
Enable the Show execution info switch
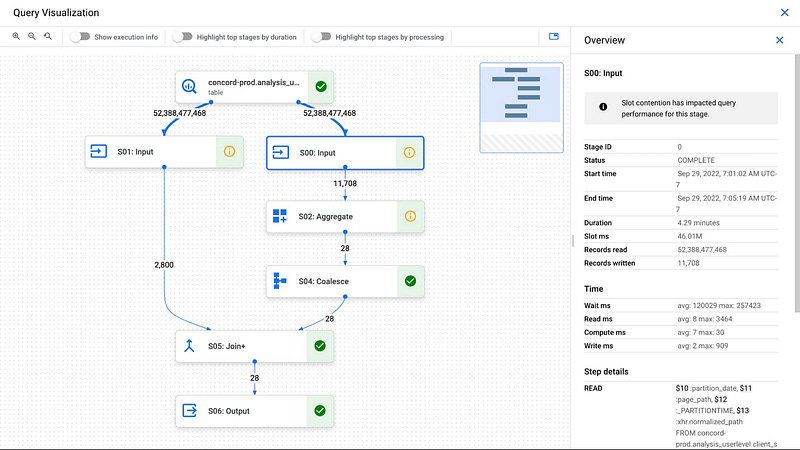coord(80,37)
